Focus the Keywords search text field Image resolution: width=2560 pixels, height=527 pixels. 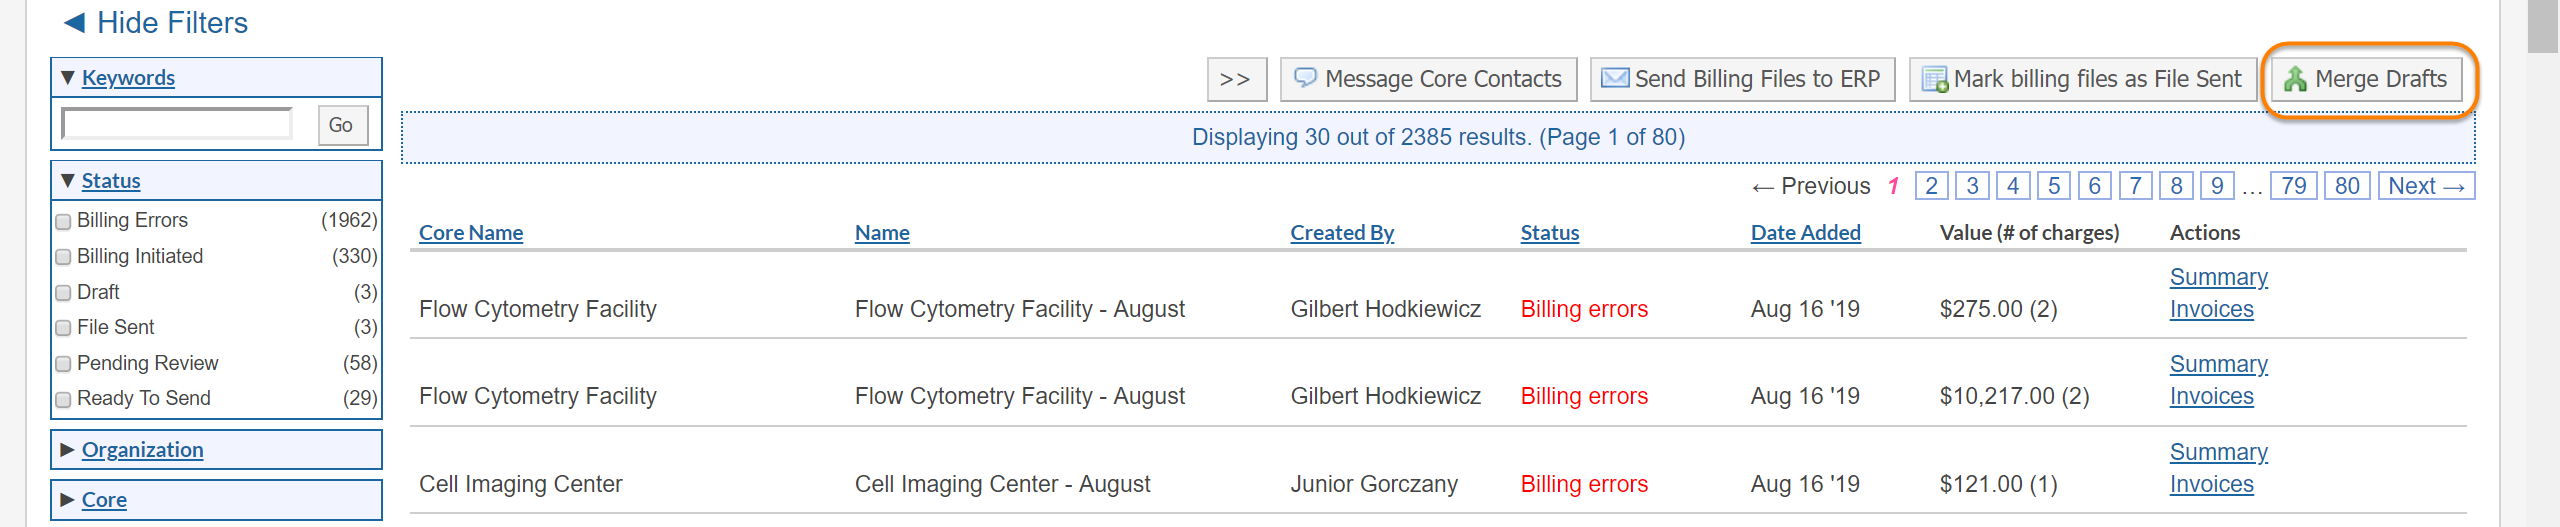point(177,125)
